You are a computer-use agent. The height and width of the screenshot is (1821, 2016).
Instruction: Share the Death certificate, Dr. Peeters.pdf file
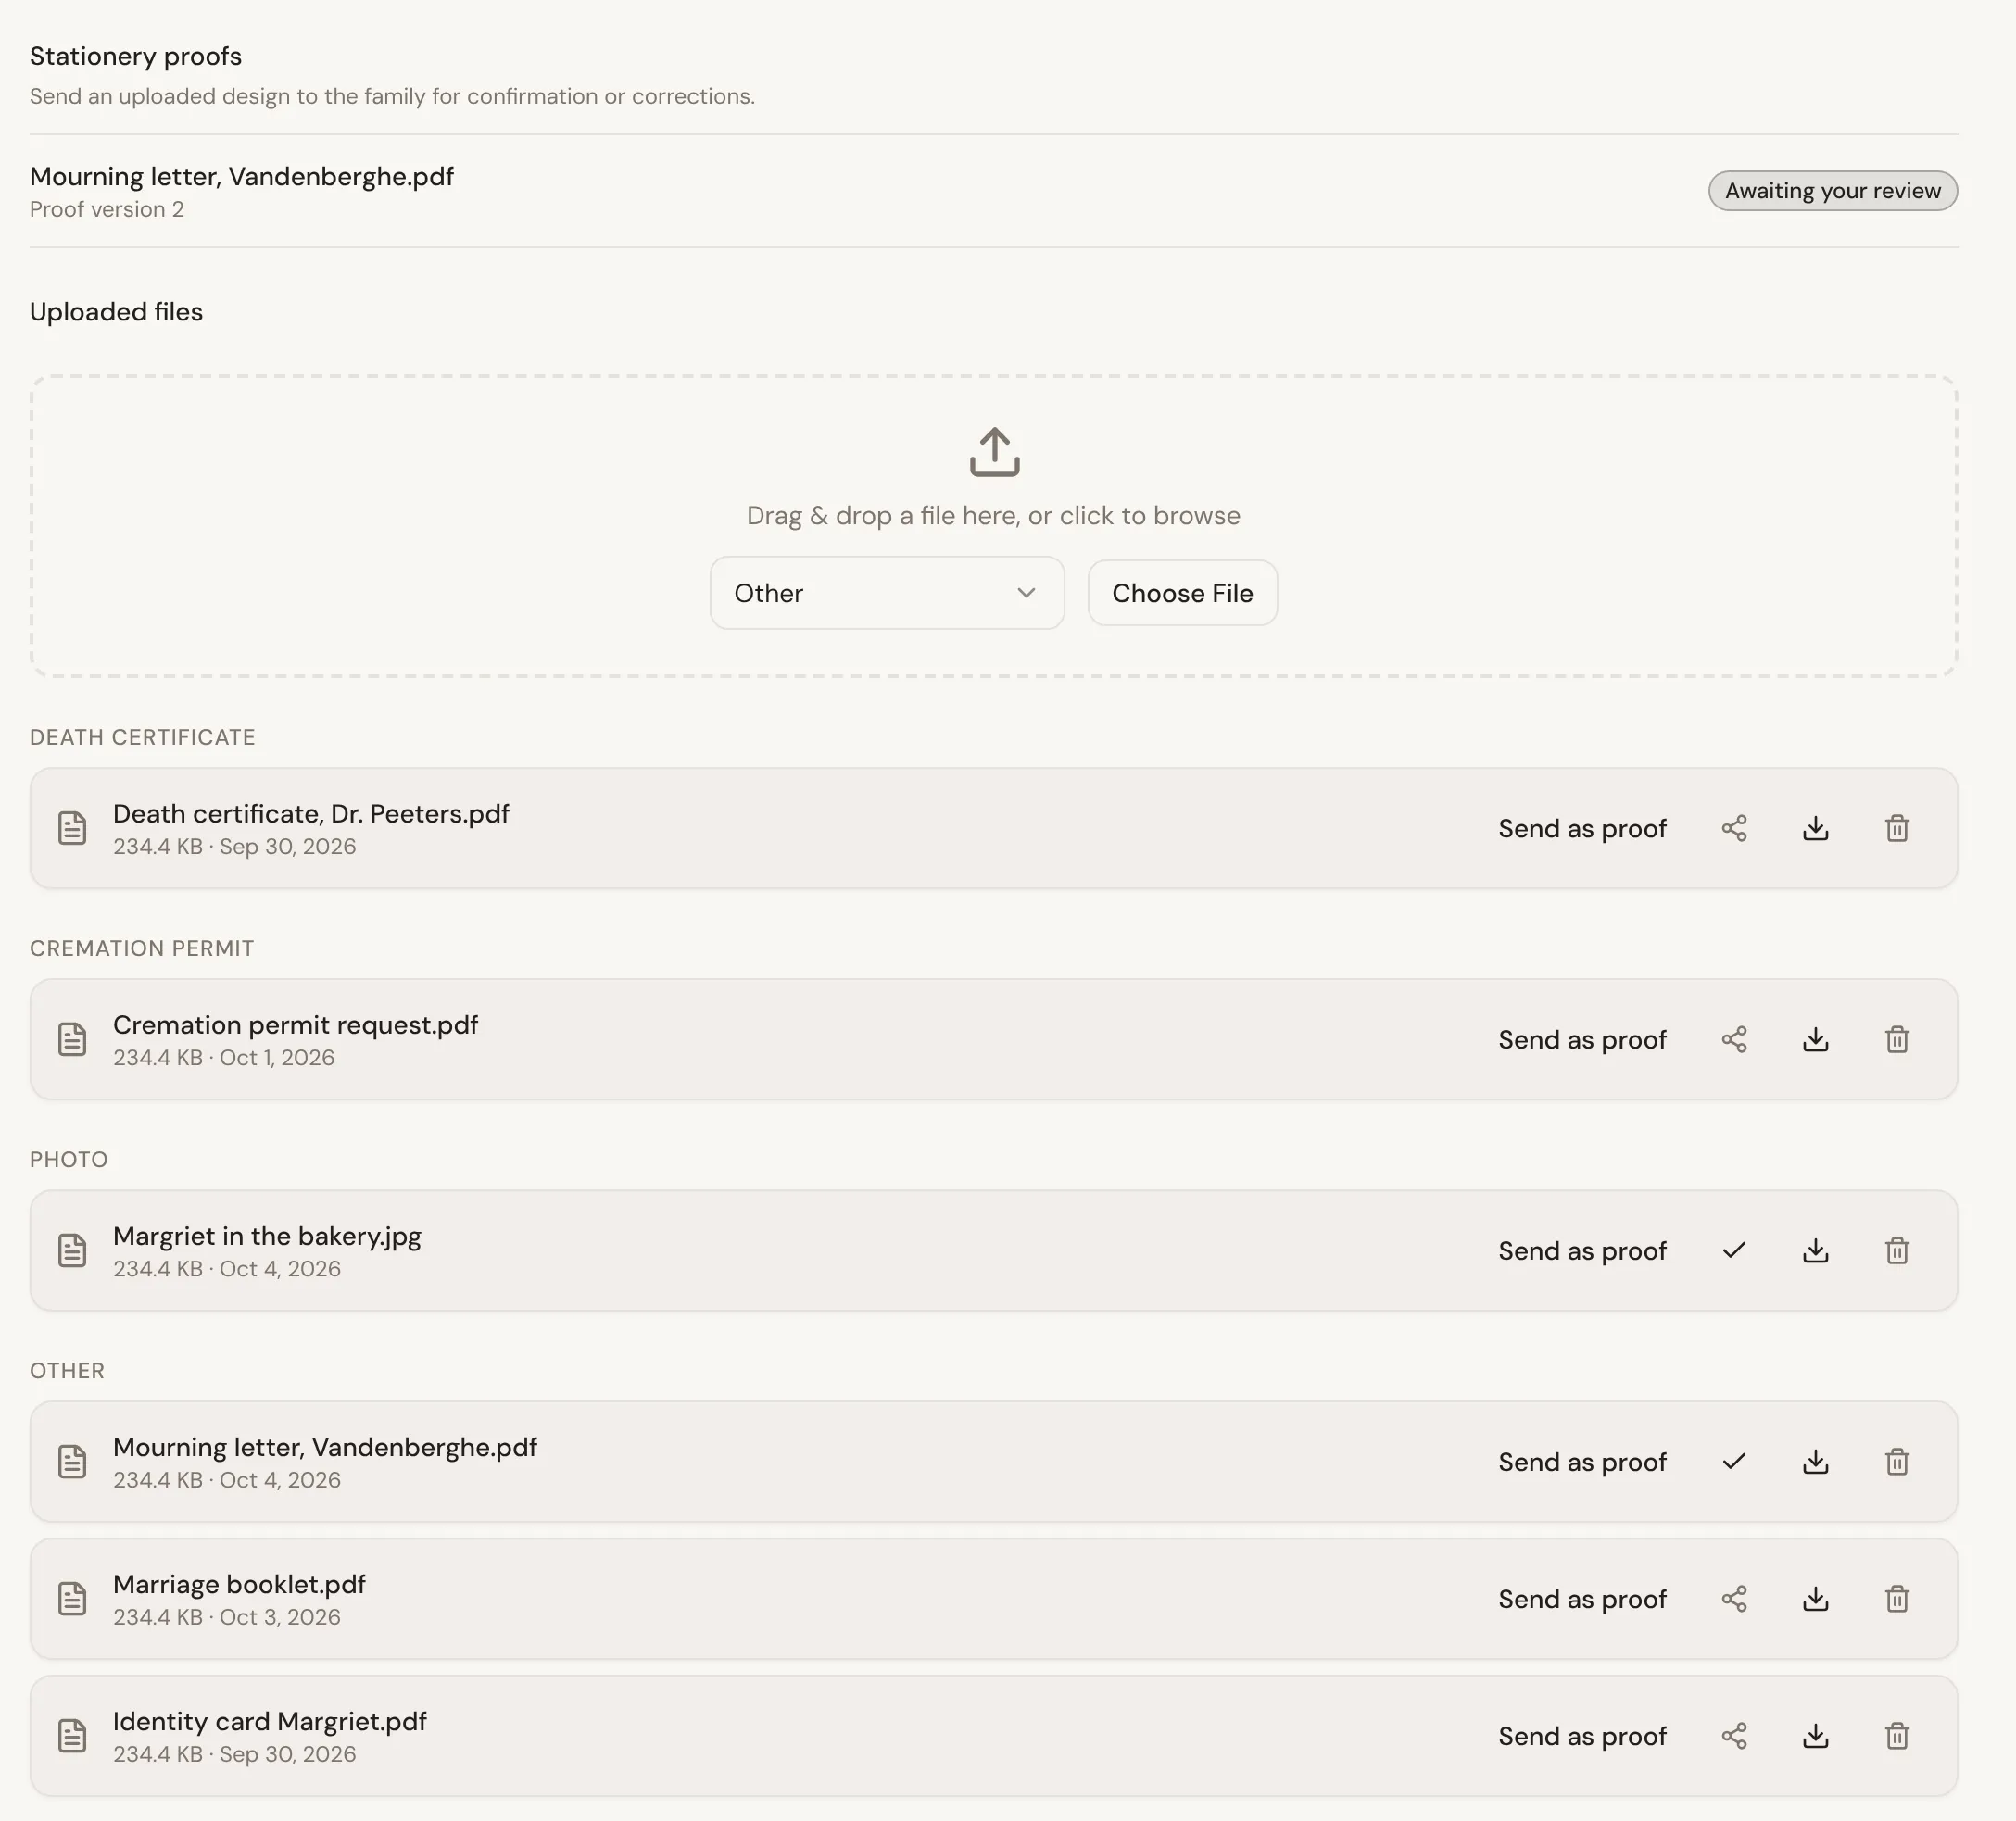(x=1734, y=828)
